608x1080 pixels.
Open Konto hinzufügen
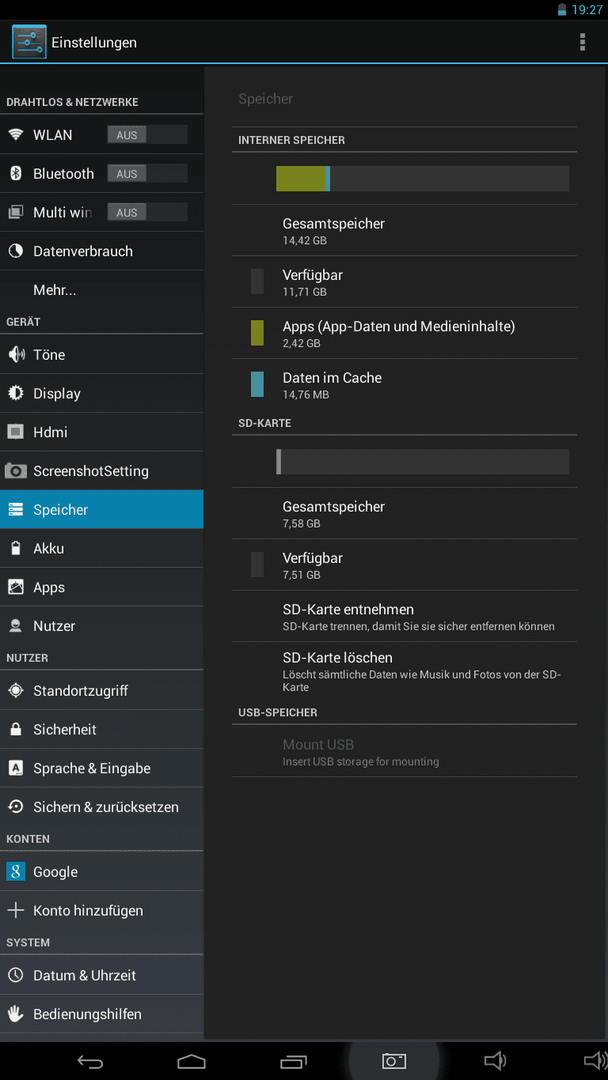click(x=102, y=911)
